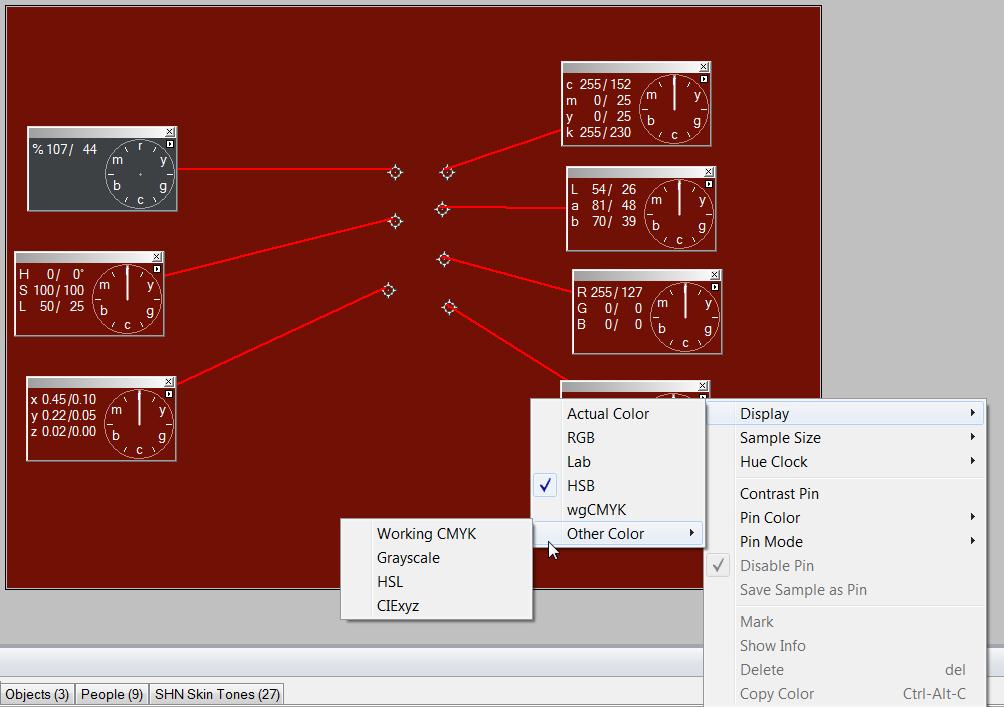The image size is (1004, 707).
Task: Click the R 255/127 value row
Action: pyautogui.click(x=610, y=292)
